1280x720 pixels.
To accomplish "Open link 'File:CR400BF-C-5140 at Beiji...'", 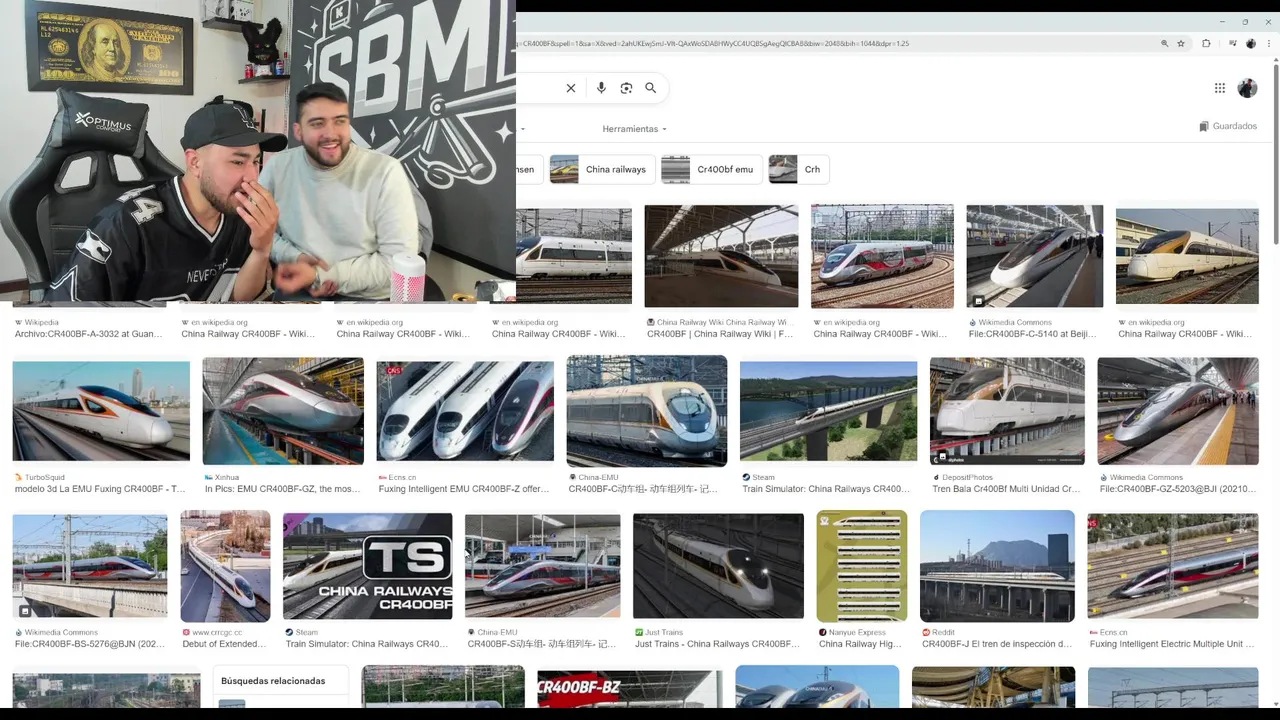I will [x=1033, y=334].
